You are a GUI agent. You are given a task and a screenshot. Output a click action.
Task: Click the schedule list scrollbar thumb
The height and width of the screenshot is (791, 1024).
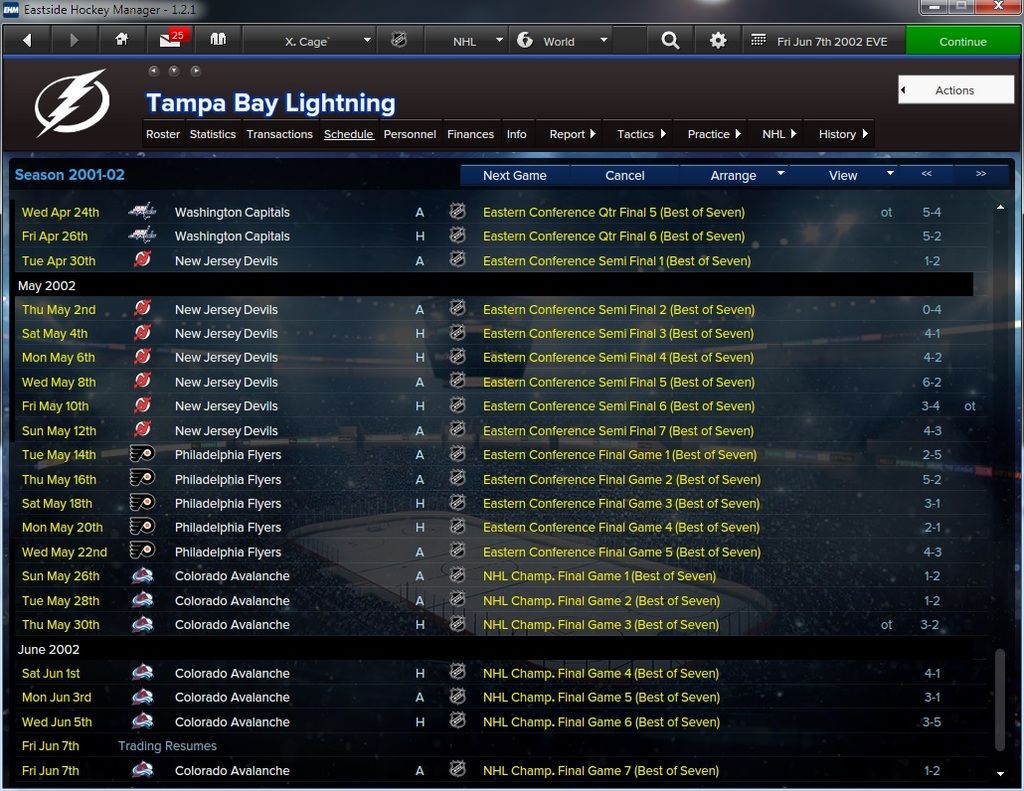1000,699
